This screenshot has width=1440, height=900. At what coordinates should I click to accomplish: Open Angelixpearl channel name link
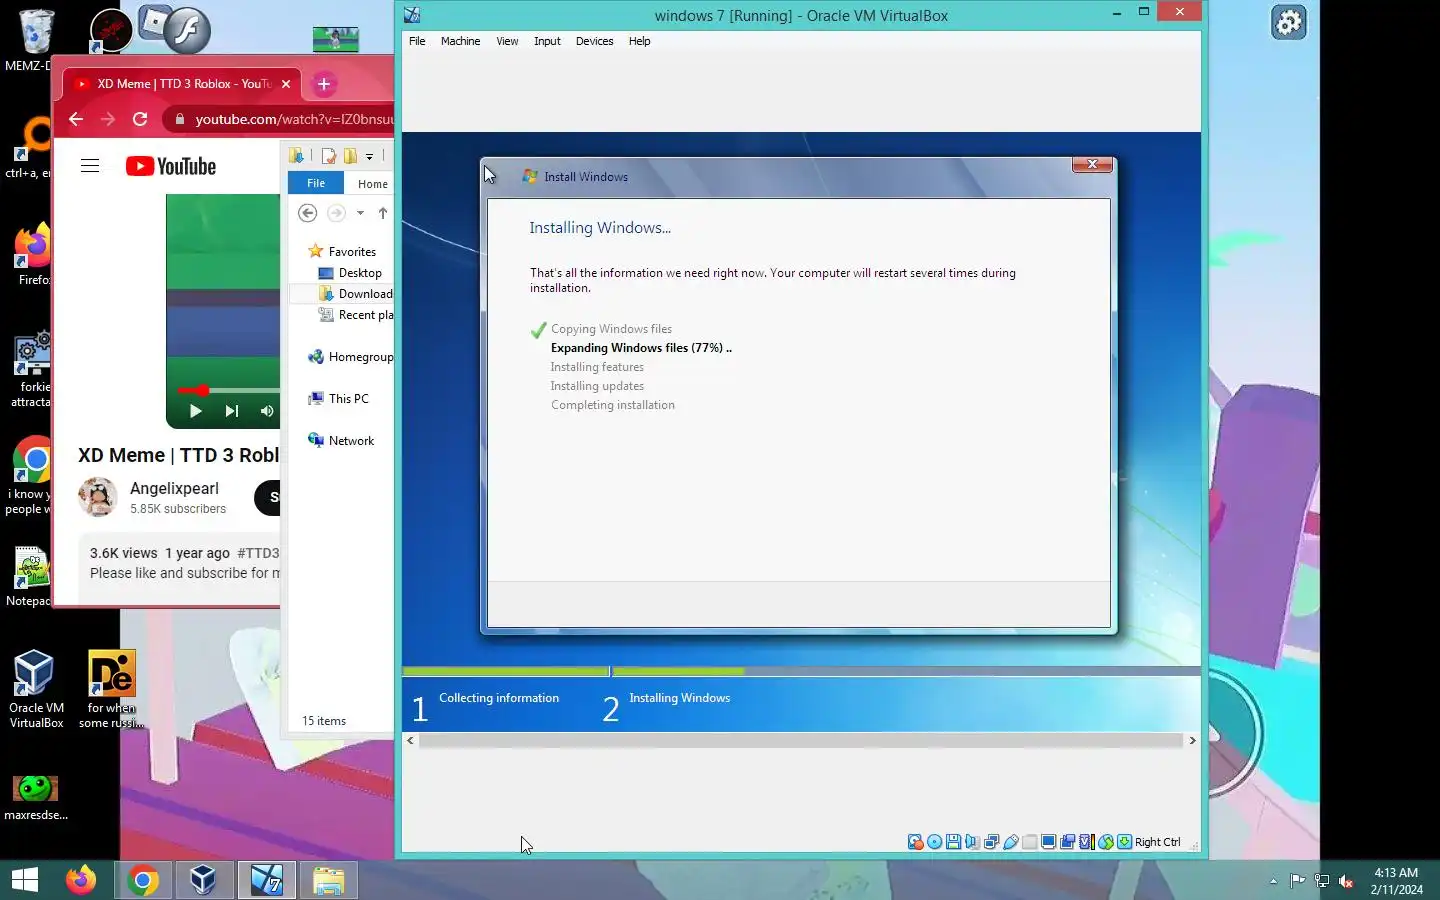tap(174, 488)
